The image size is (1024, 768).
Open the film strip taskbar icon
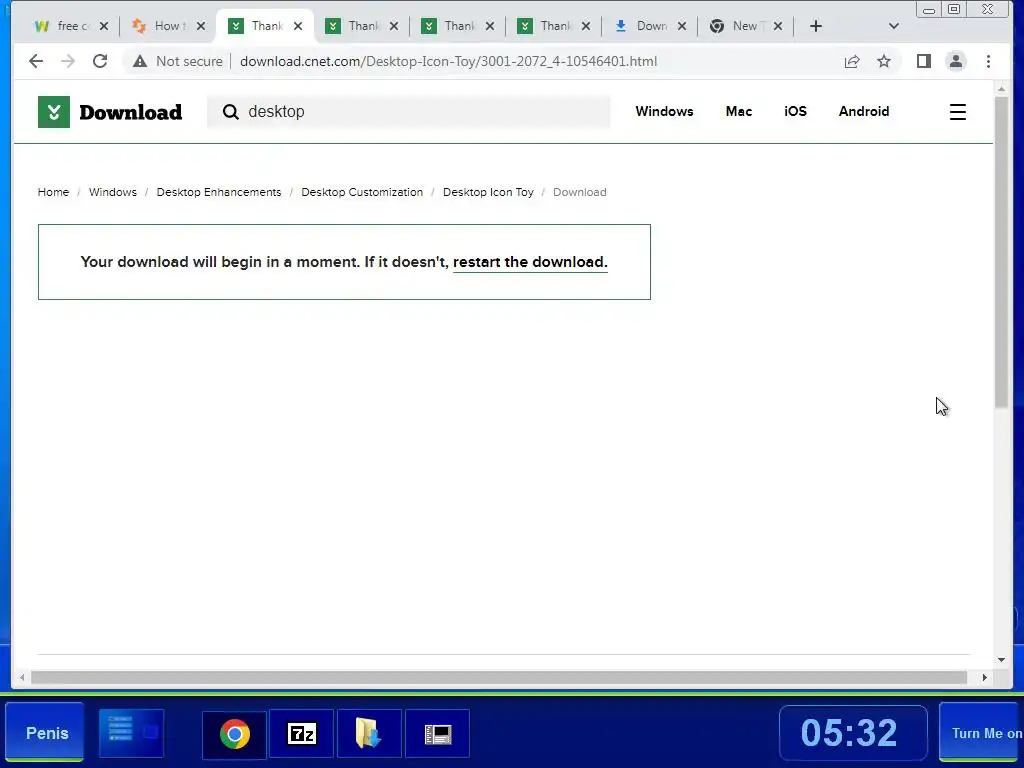[438, 734]
